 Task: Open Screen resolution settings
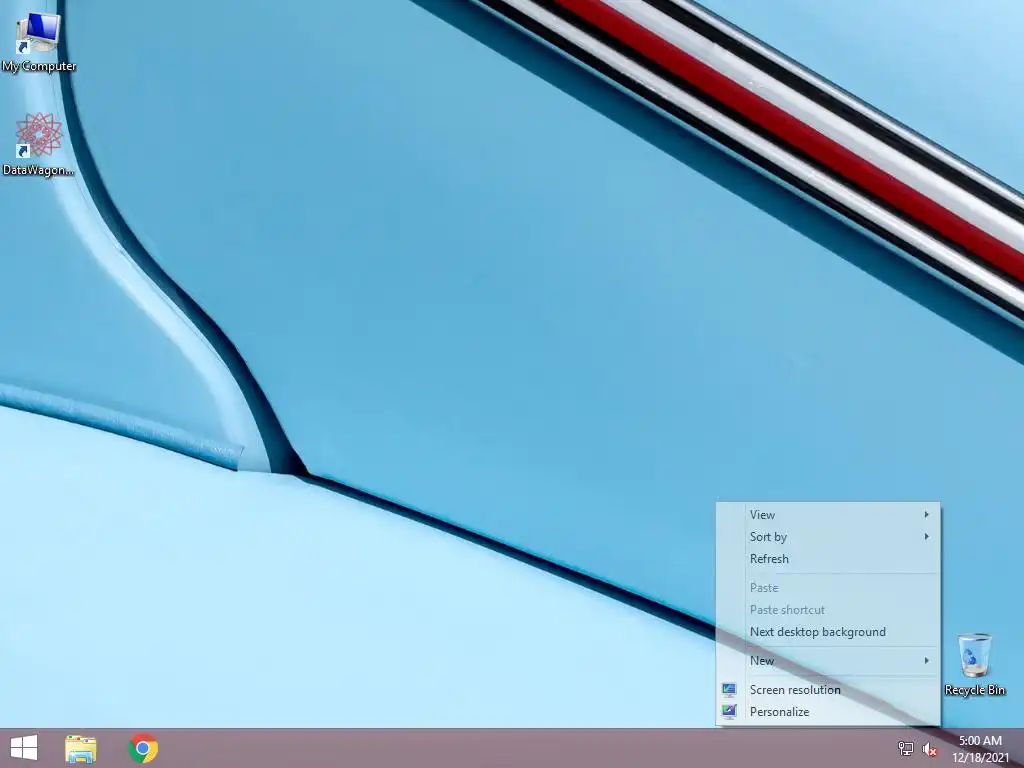(x=828, y=690)
